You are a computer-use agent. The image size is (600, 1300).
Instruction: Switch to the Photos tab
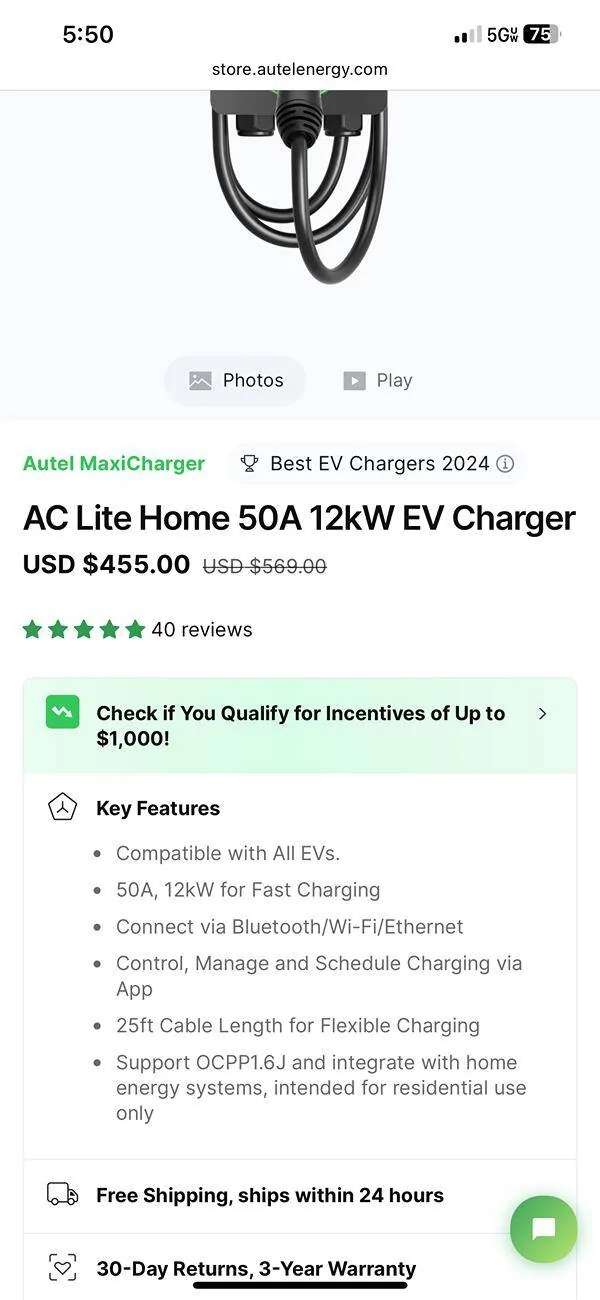[x=236, y=381]
